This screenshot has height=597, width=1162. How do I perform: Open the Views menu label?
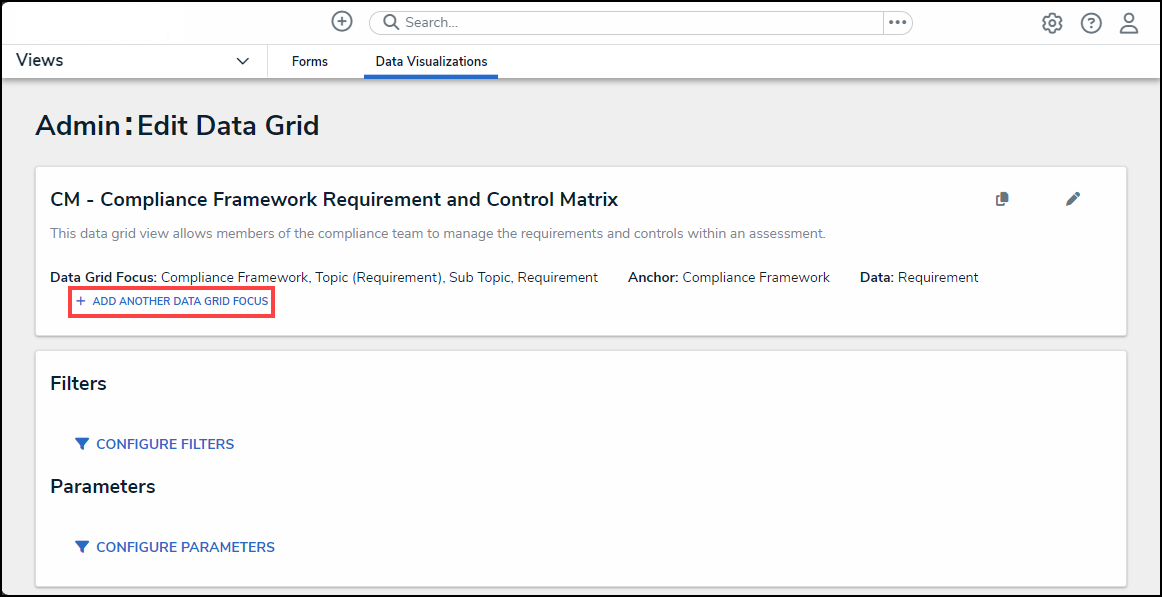click(x=40, y=60)
